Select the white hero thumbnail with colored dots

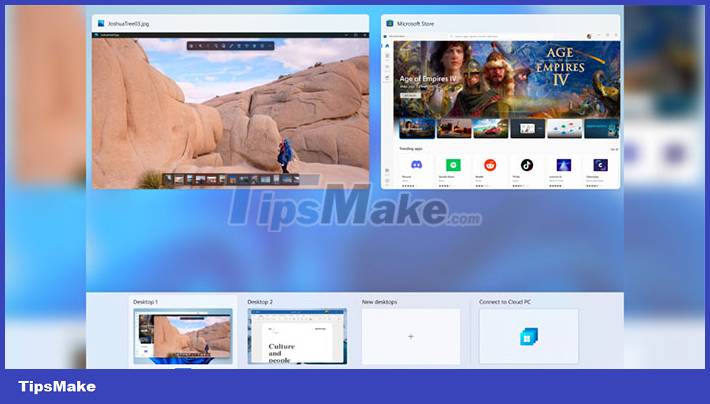point(565,129)
